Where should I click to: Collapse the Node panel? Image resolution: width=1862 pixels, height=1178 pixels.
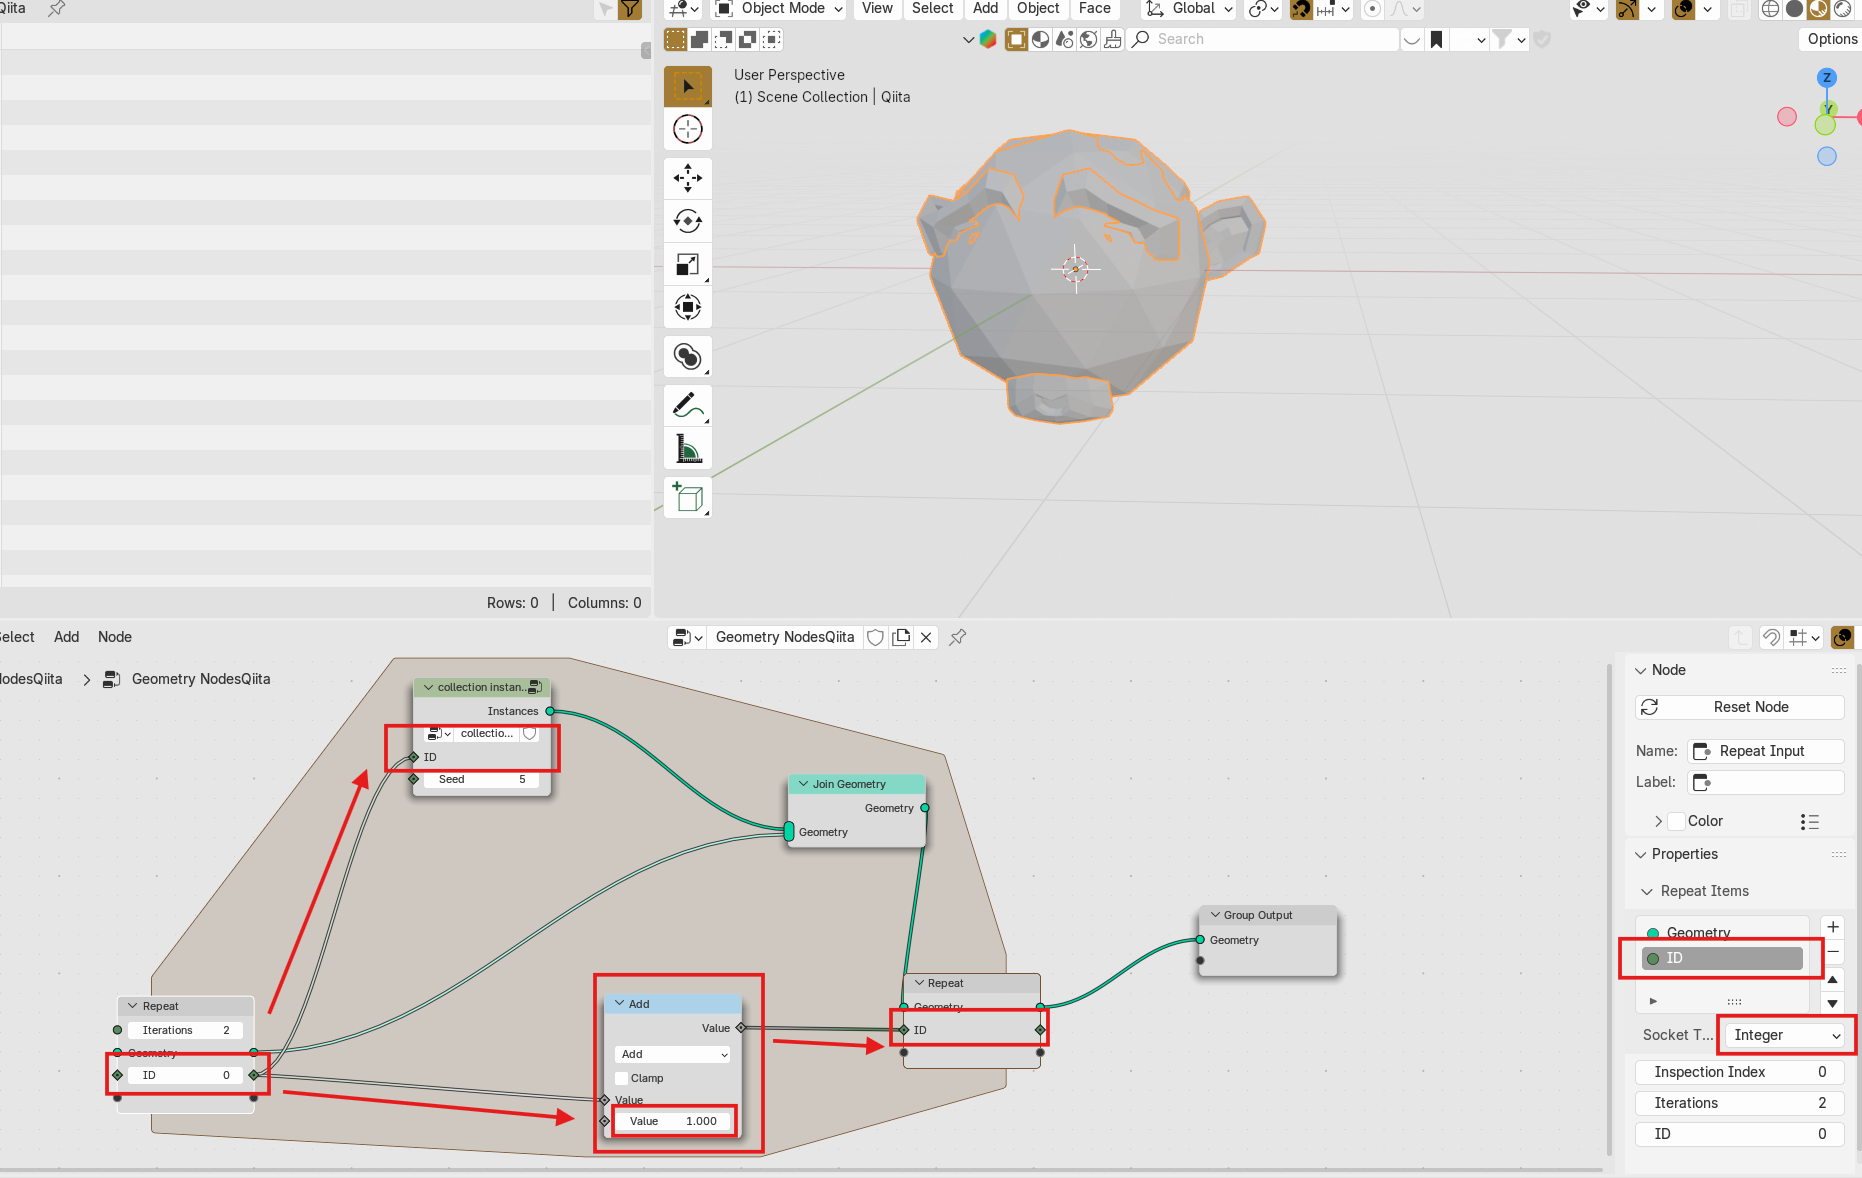pos(1640,670)
